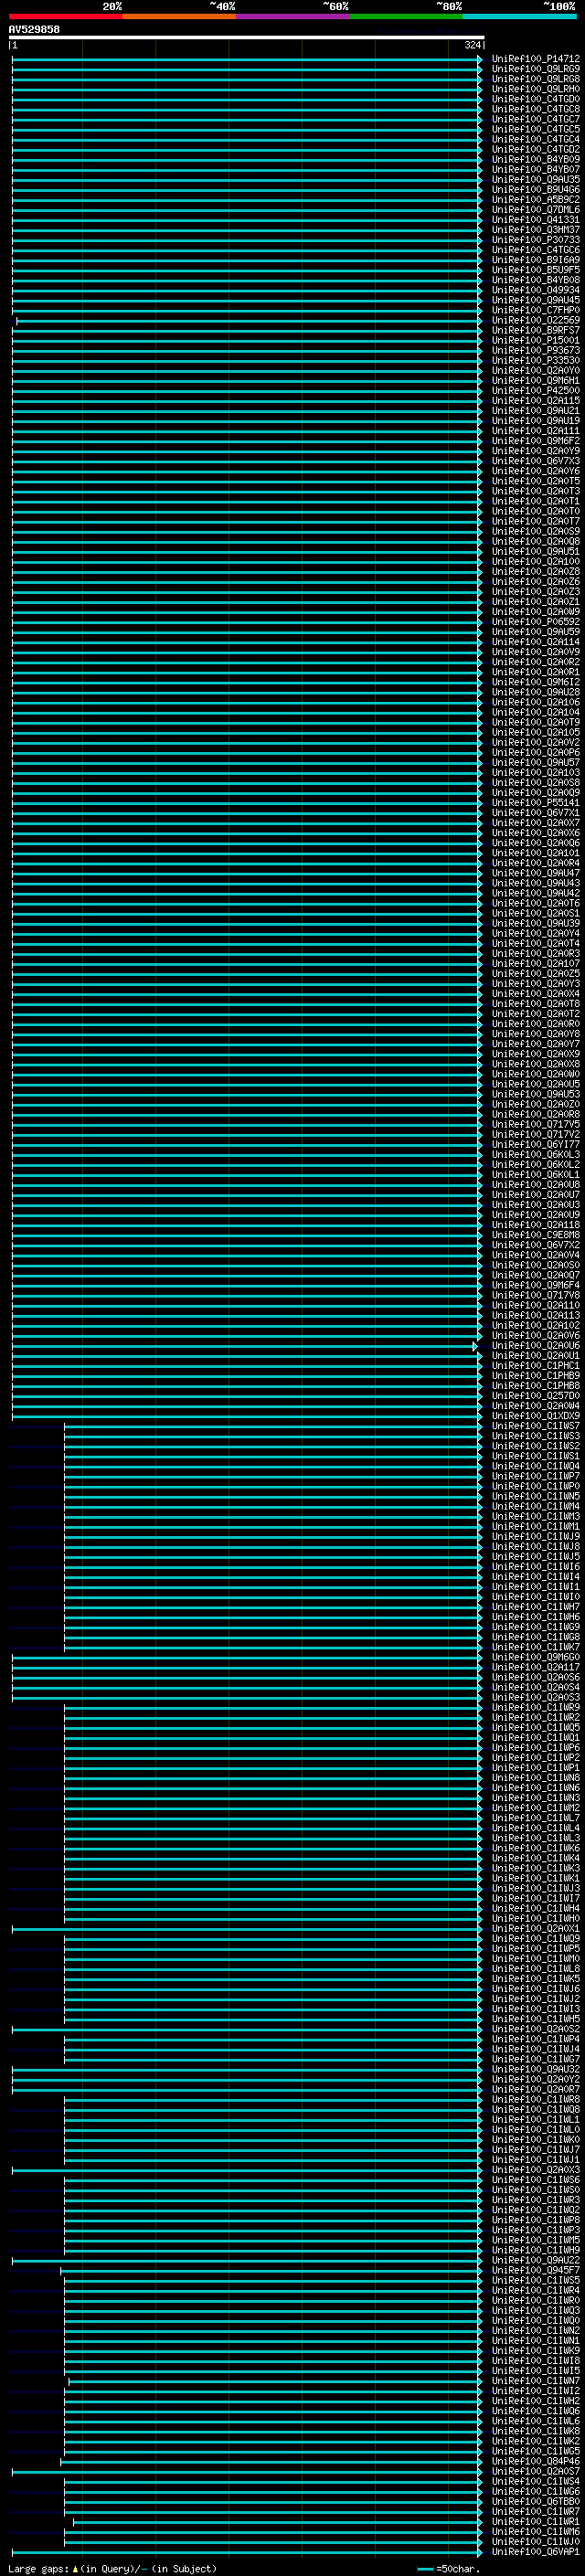Click label UniRef100_Q945F7

coord(536,2271)
